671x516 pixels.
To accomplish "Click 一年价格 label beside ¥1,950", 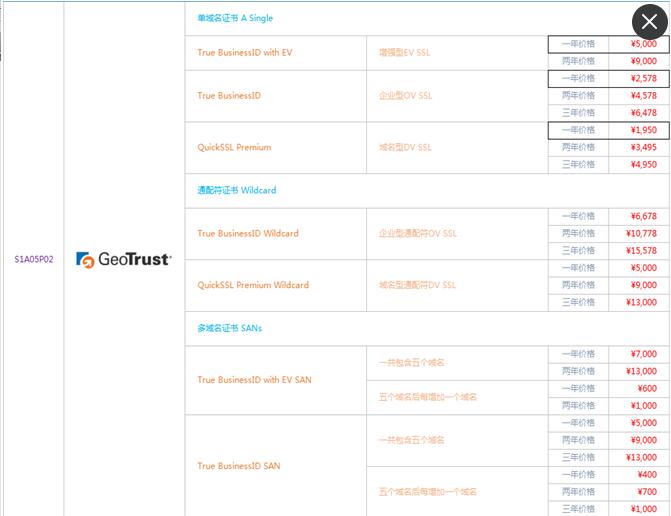I will (x=578, y=130).
